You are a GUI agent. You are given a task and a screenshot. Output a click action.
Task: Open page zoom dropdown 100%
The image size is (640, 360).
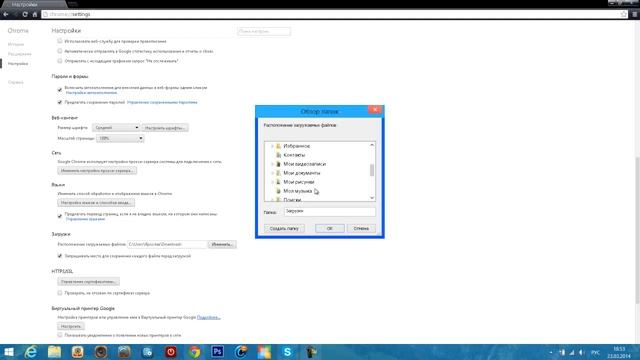coord(120,138)
